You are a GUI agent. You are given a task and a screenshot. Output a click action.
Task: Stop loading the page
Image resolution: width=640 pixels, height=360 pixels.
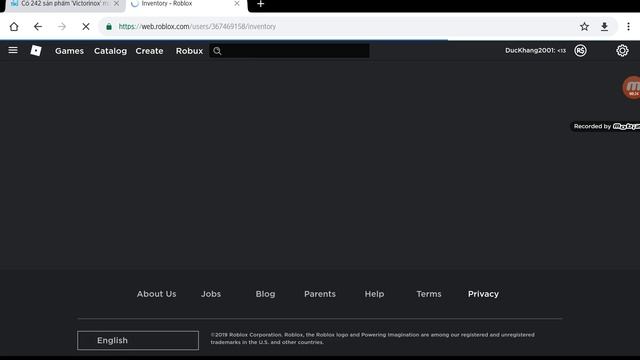[x=86, y=27]
